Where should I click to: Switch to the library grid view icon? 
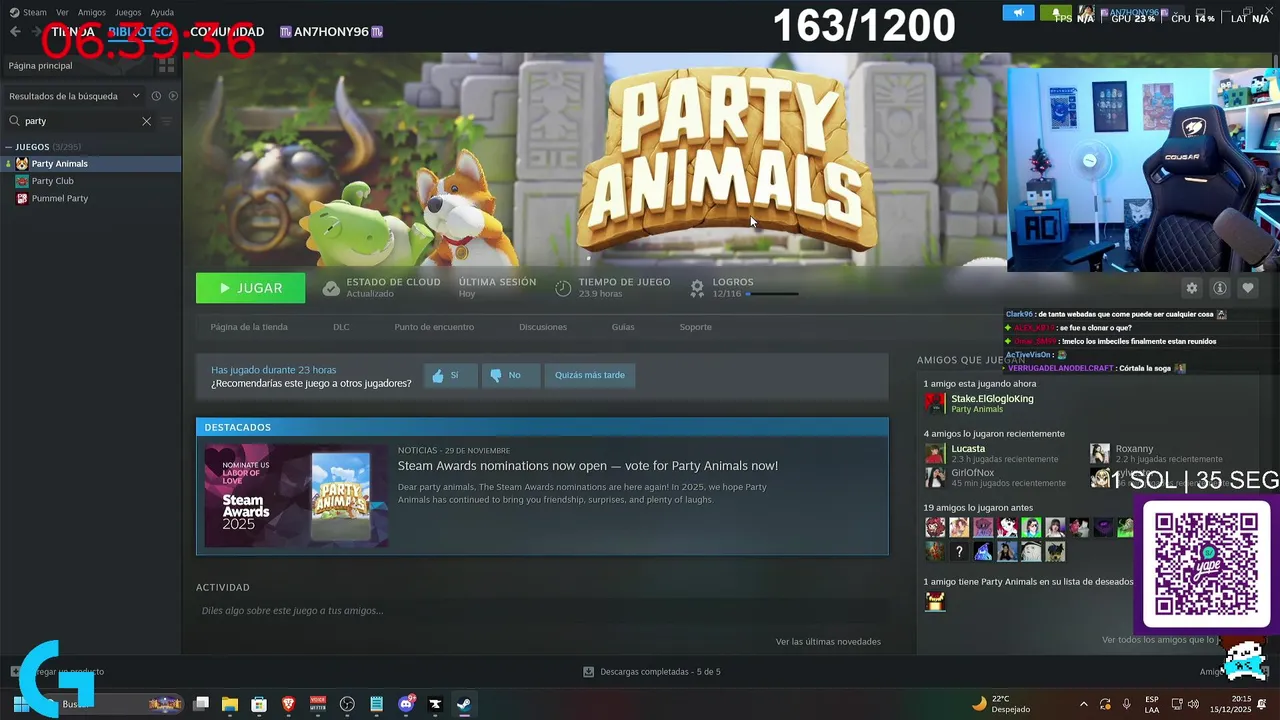point(166,65)
